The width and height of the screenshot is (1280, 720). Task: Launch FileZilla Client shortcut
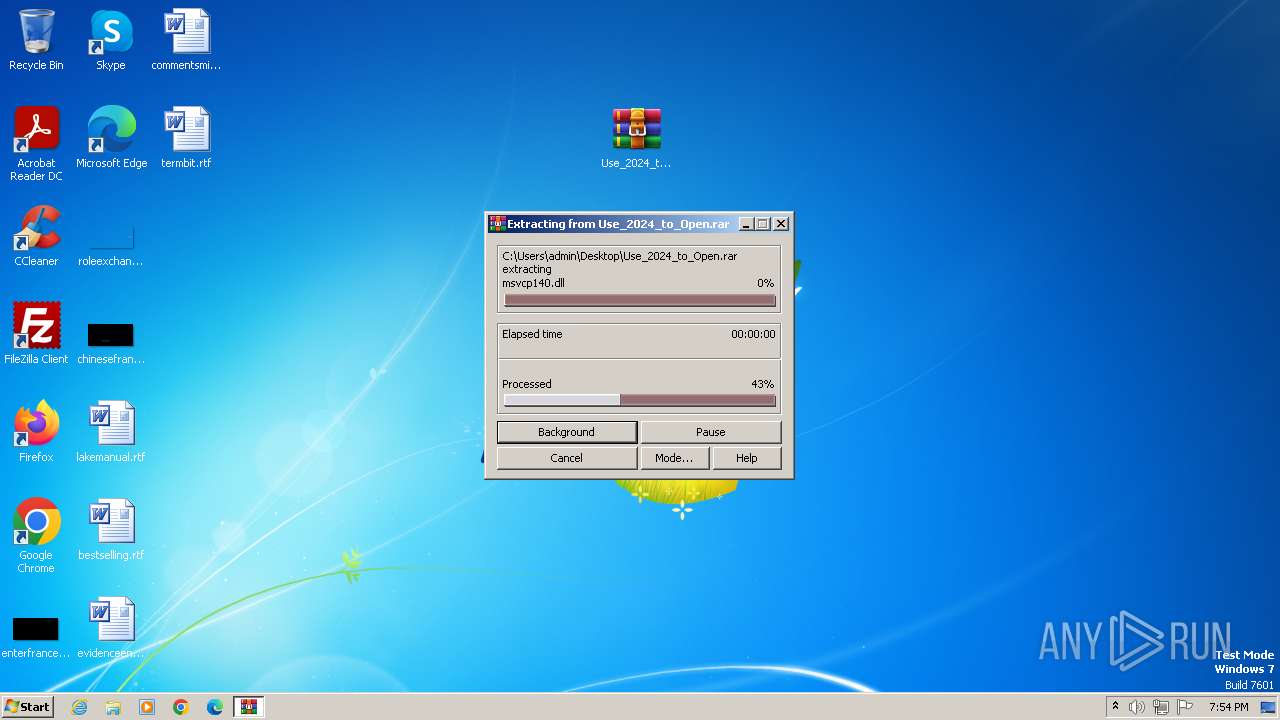[36, 333]
